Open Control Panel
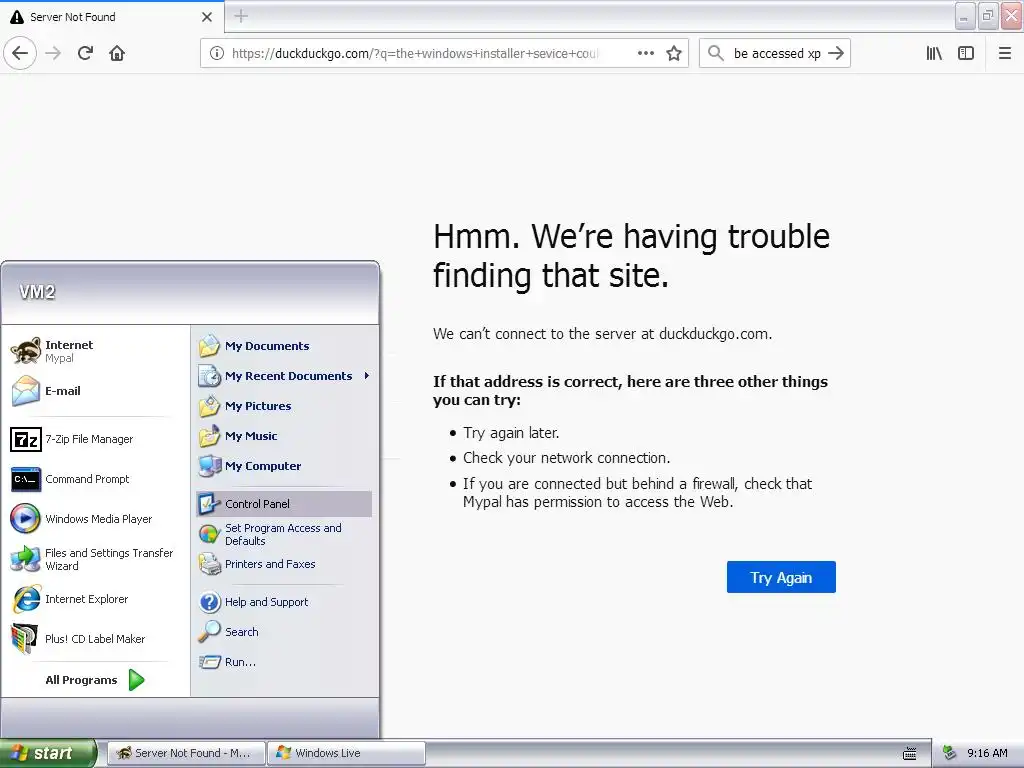Viewport: 1024px width, 768px height. (284, 504)
